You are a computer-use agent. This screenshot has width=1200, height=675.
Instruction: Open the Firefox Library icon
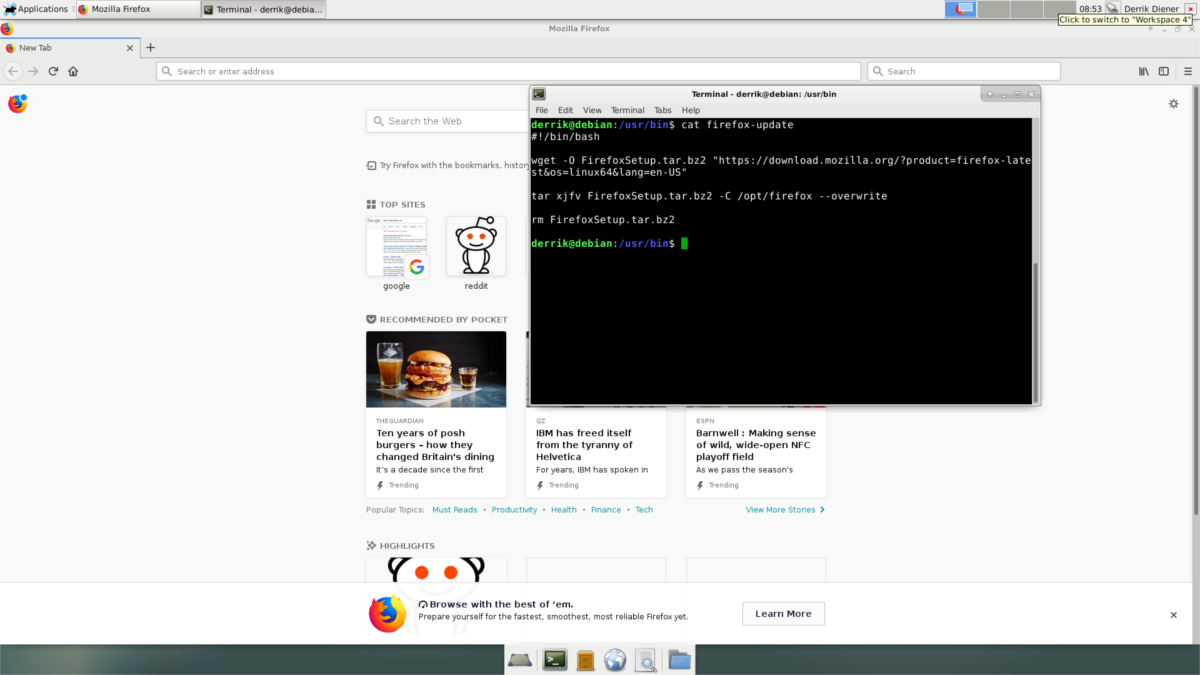click(x=1144, y=71)
